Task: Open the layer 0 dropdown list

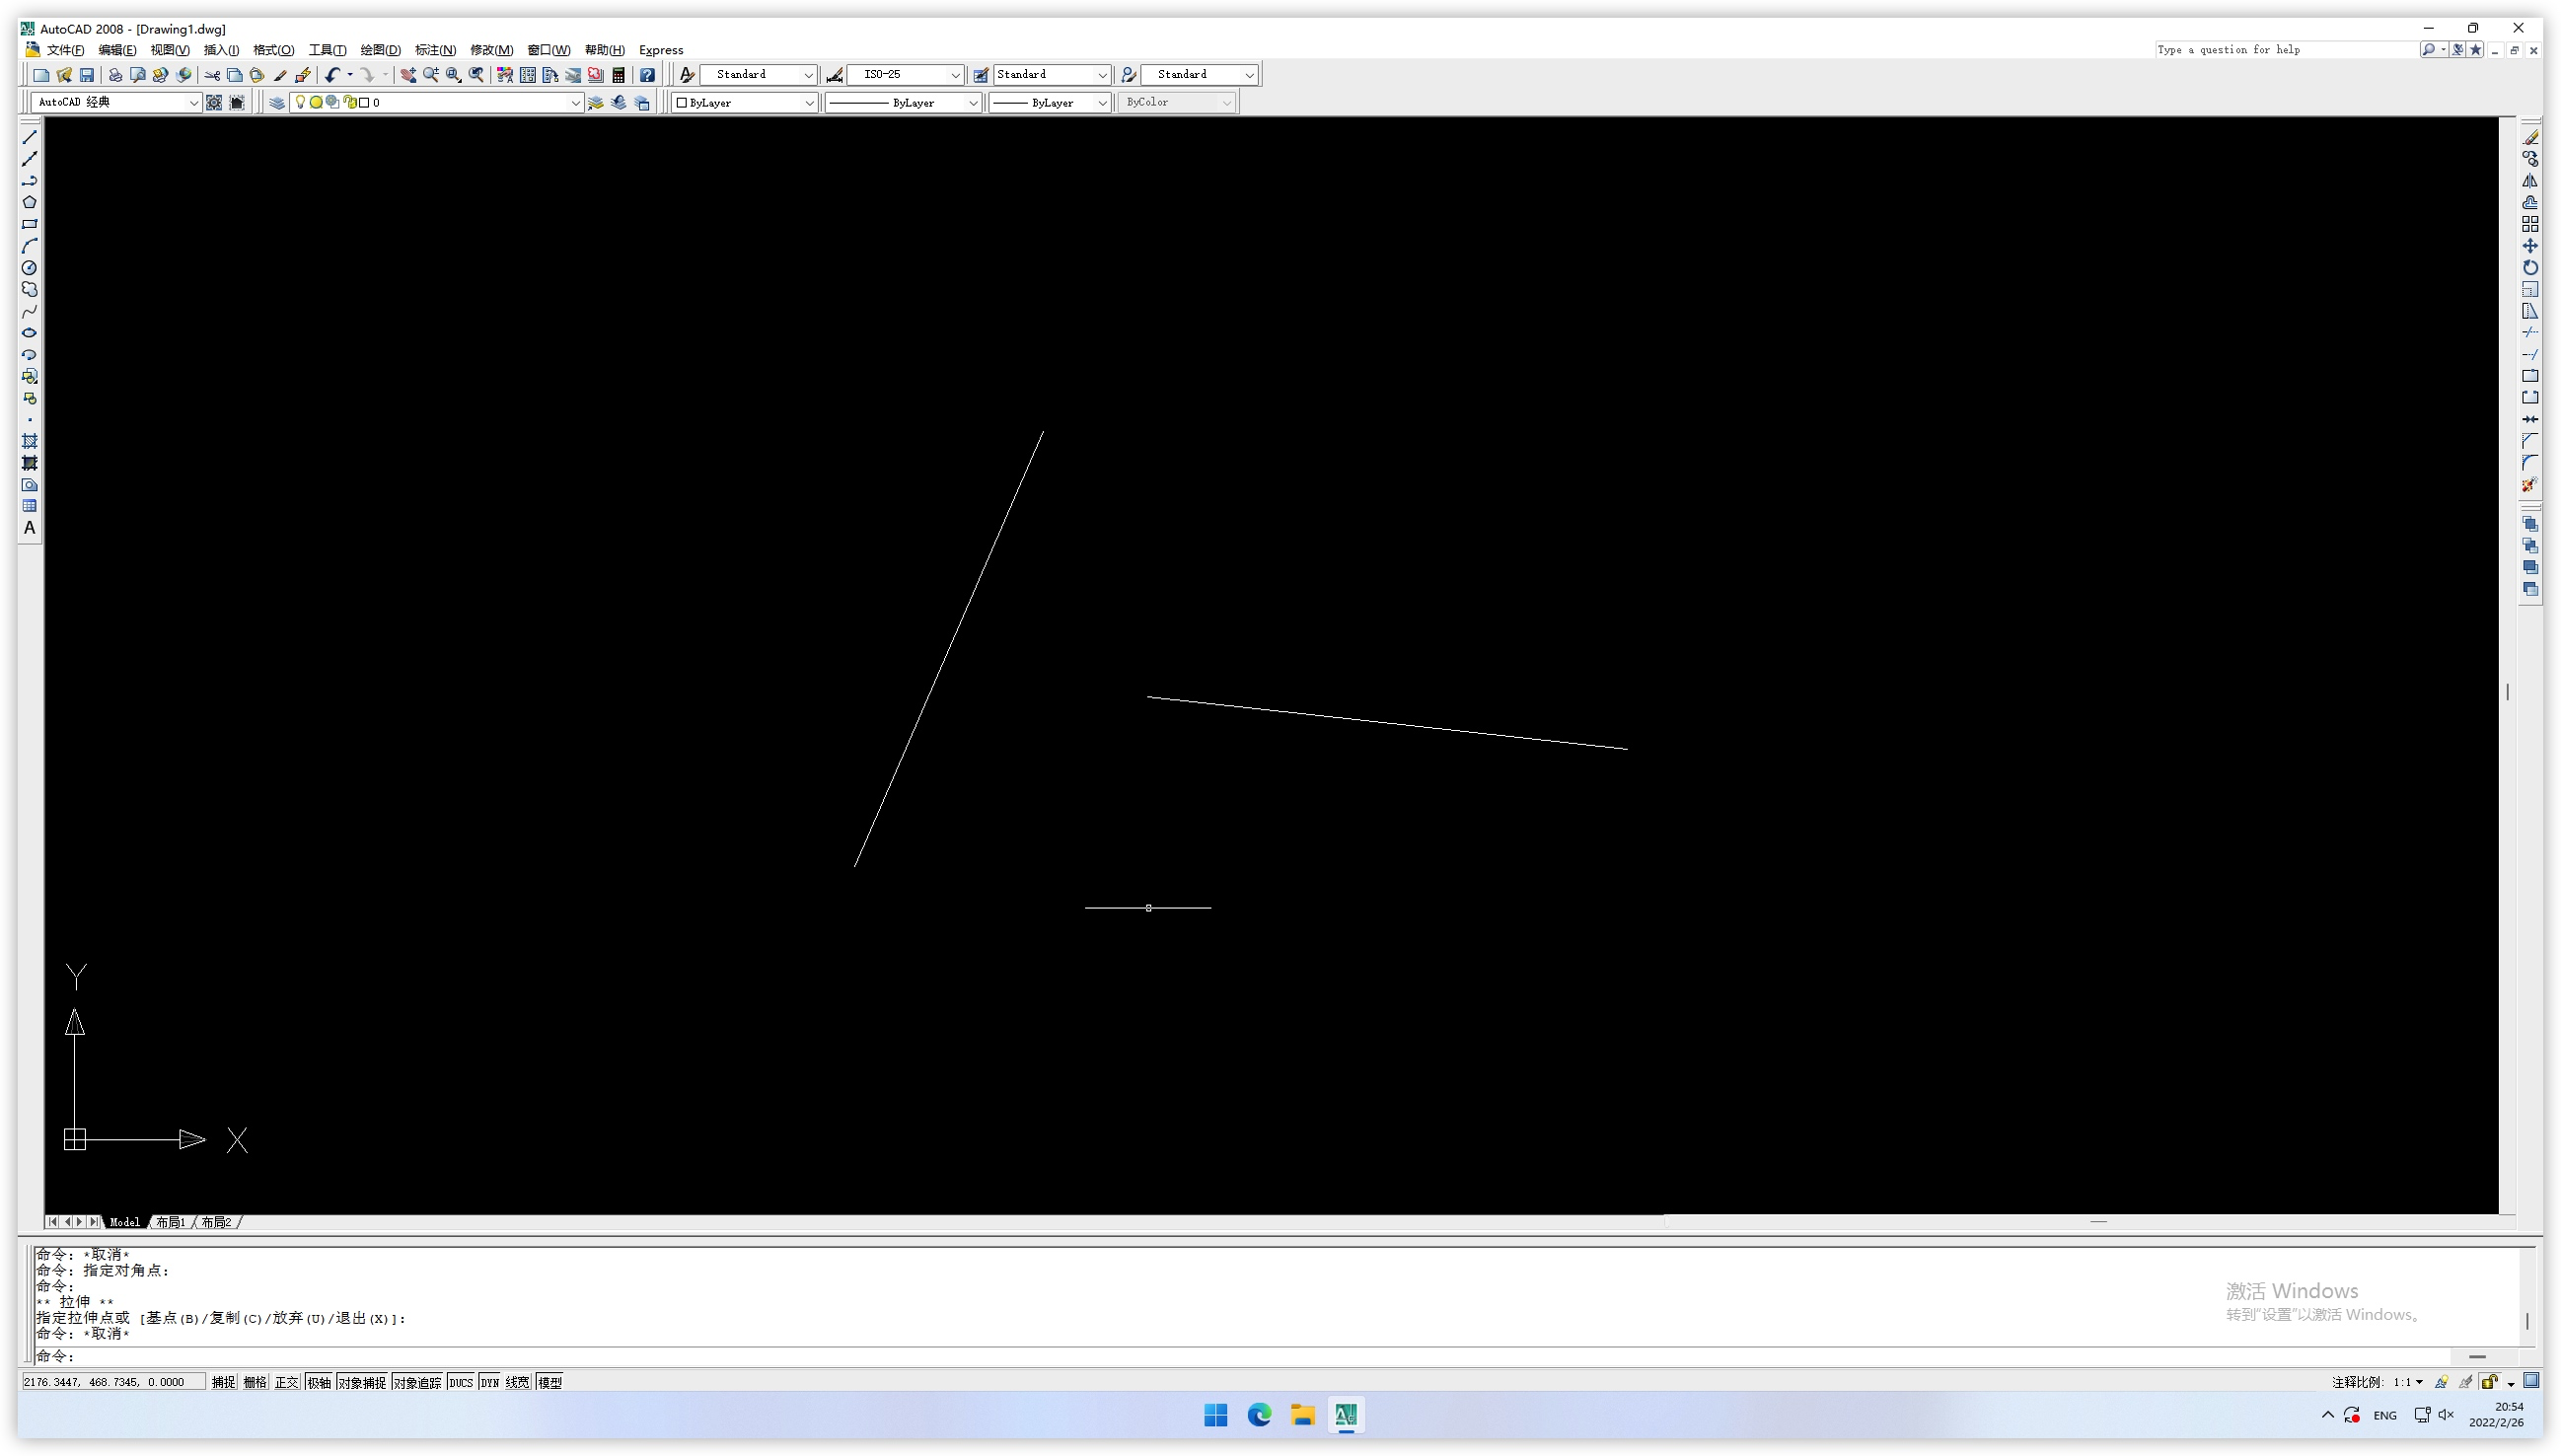Action: tap(575, 103)
